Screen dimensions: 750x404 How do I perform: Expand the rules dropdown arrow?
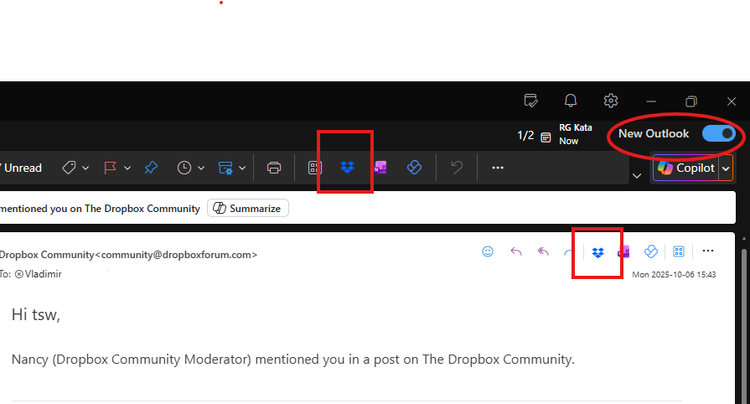coord(242,168)
